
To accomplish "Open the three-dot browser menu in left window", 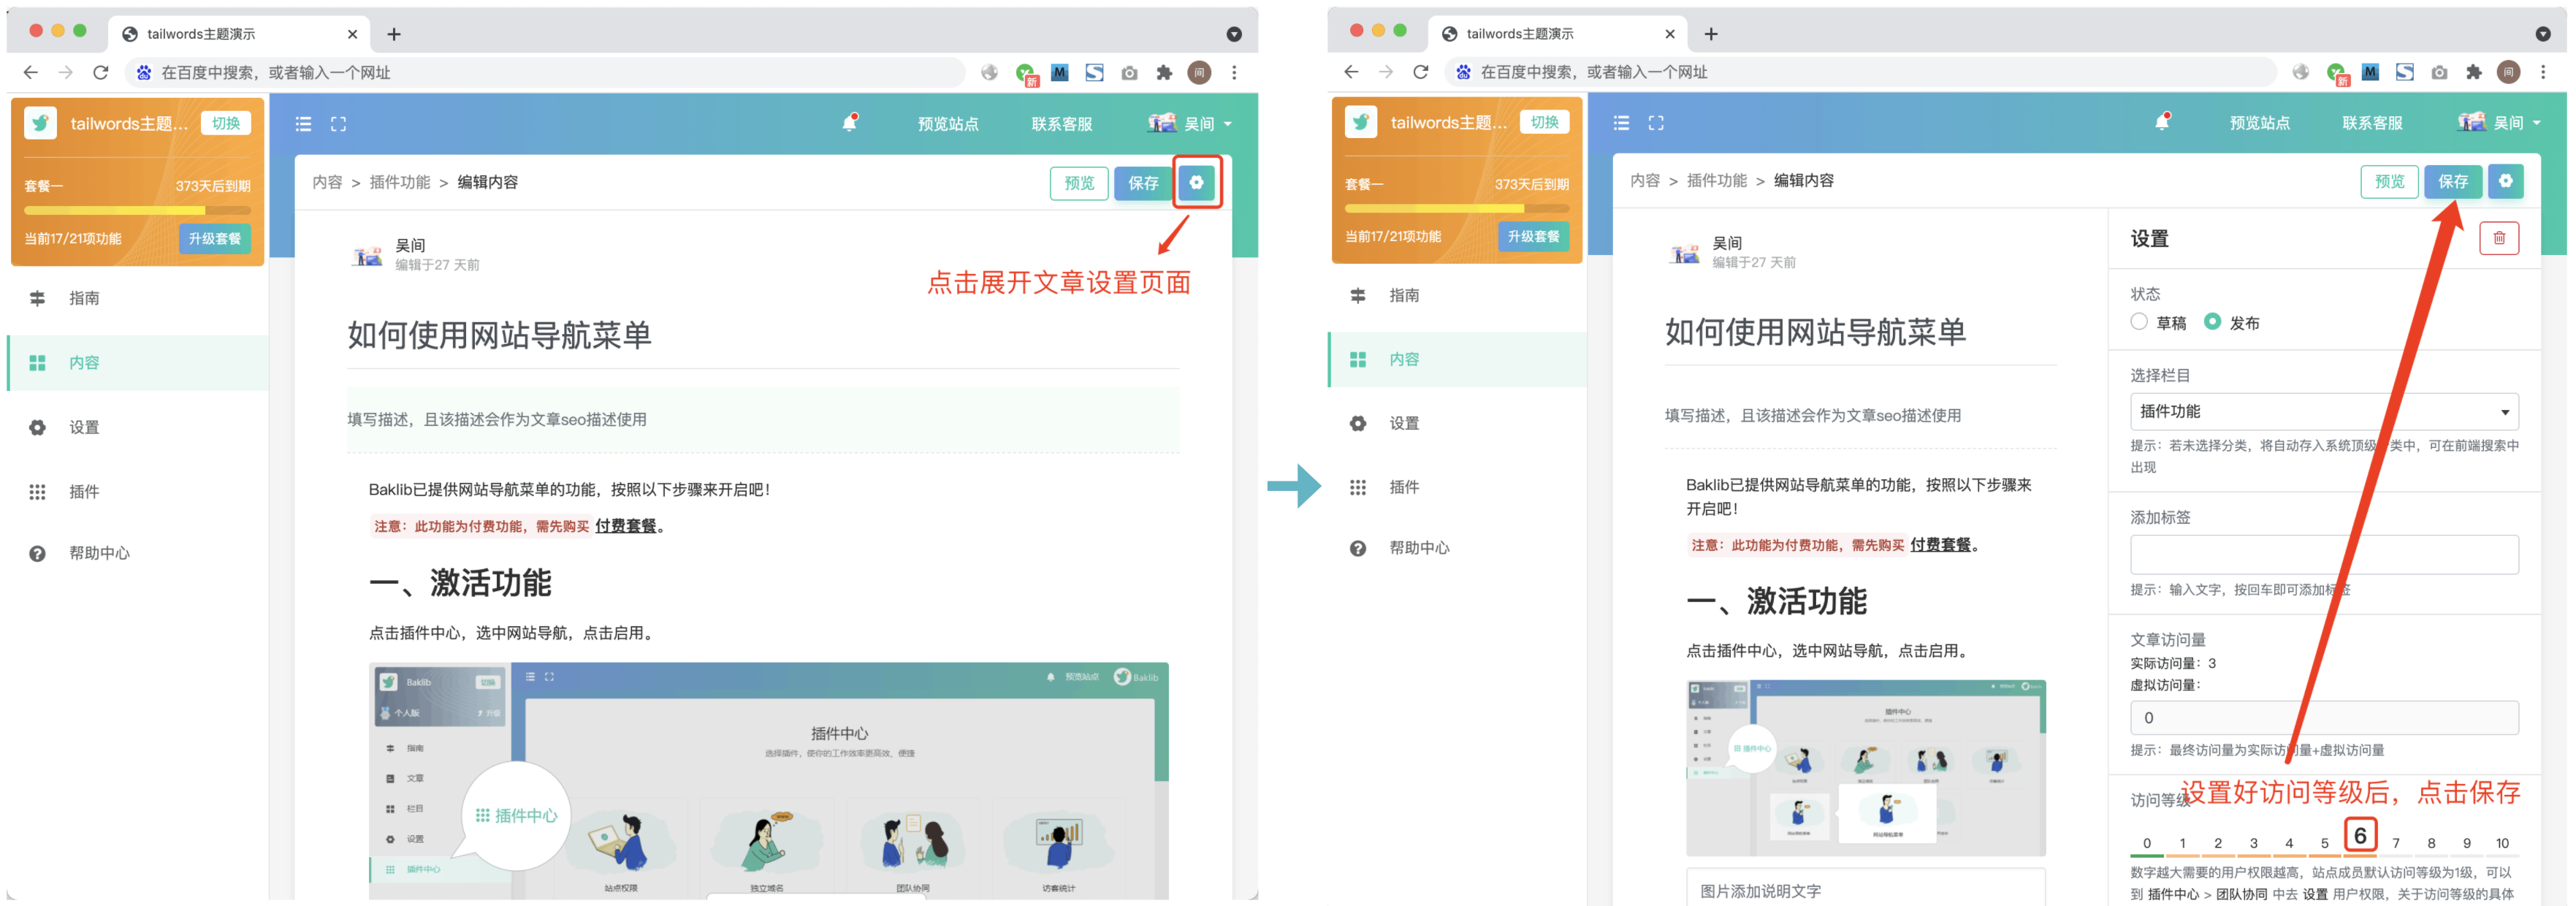I will tap(1234, 72).
